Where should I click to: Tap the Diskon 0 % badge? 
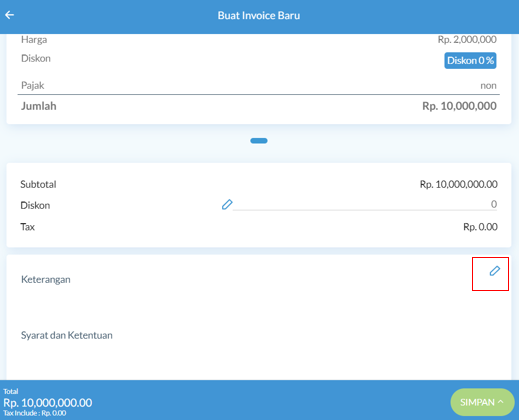[x=470, y=61]
